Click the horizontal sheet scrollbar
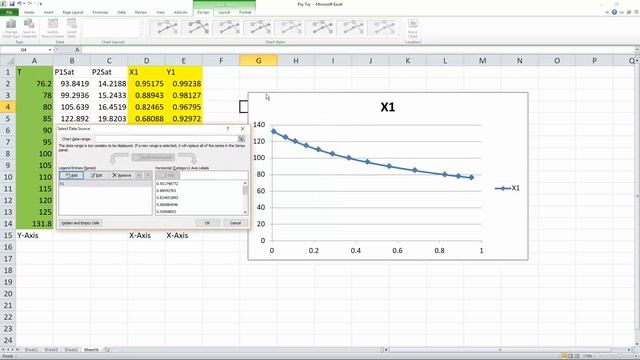The width and height of the screenshot is (640, 360). tap(500, 350)
